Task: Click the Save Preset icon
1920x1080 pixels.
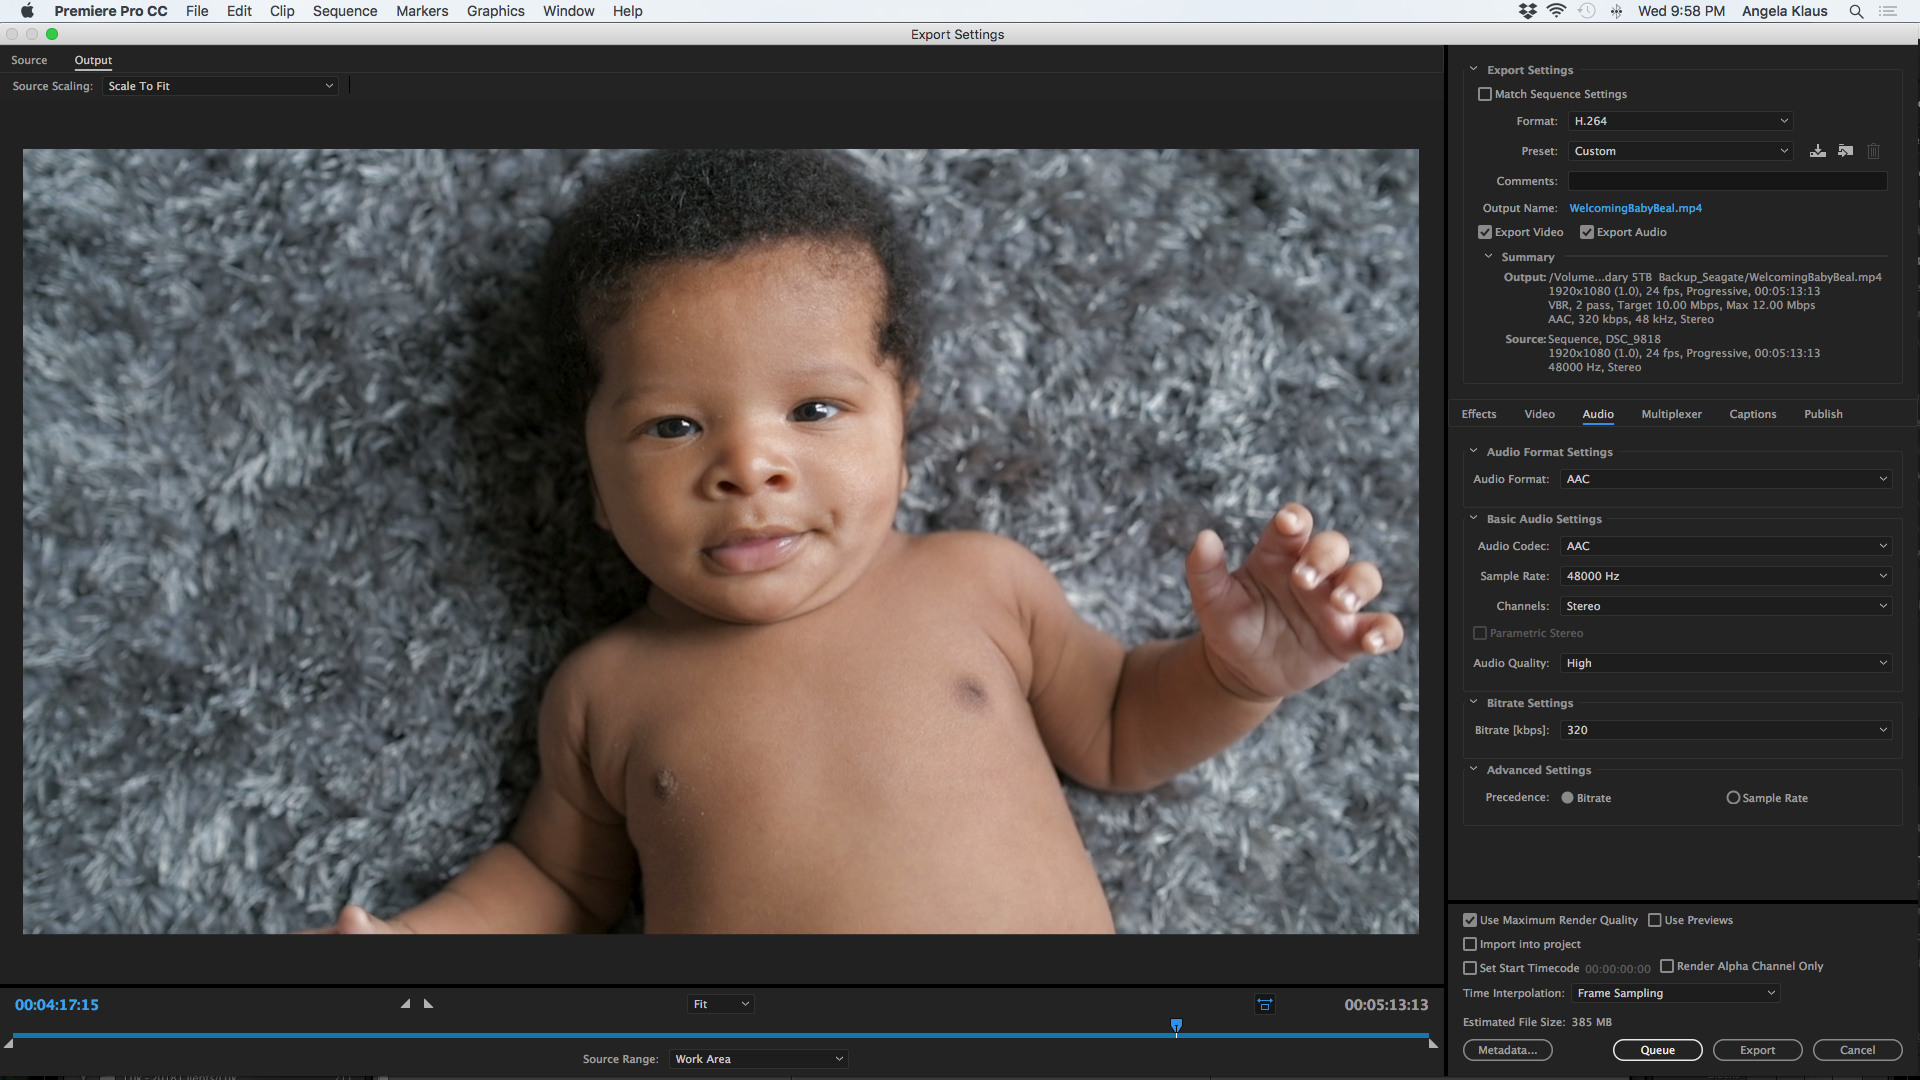Action: click(1817, 151)
